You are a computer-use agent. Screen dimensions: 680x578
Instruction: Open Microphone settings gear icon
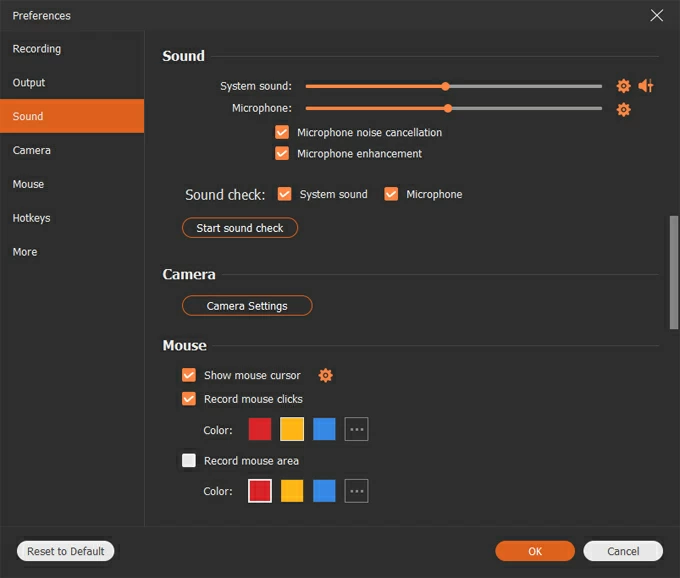[623, 109]
